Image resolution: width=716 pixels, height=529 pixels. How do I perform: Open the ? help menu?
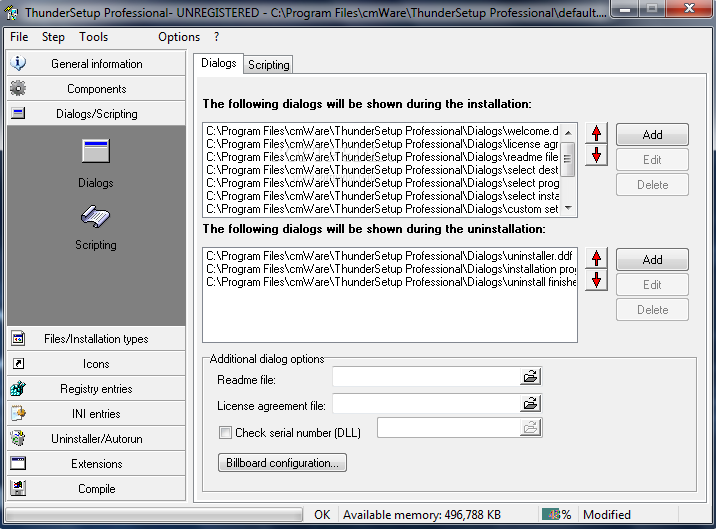[216, 37]
